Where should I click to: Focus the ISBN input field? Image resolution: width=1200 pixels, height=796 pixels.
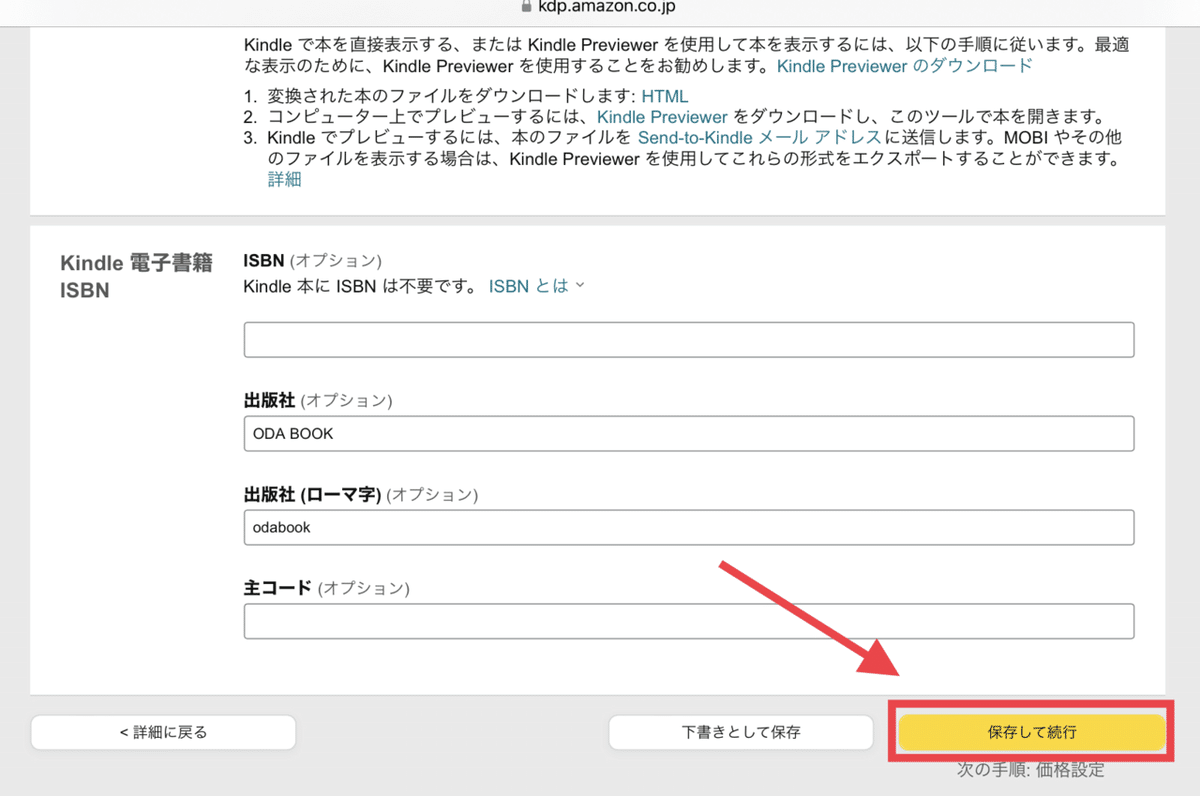689,340
